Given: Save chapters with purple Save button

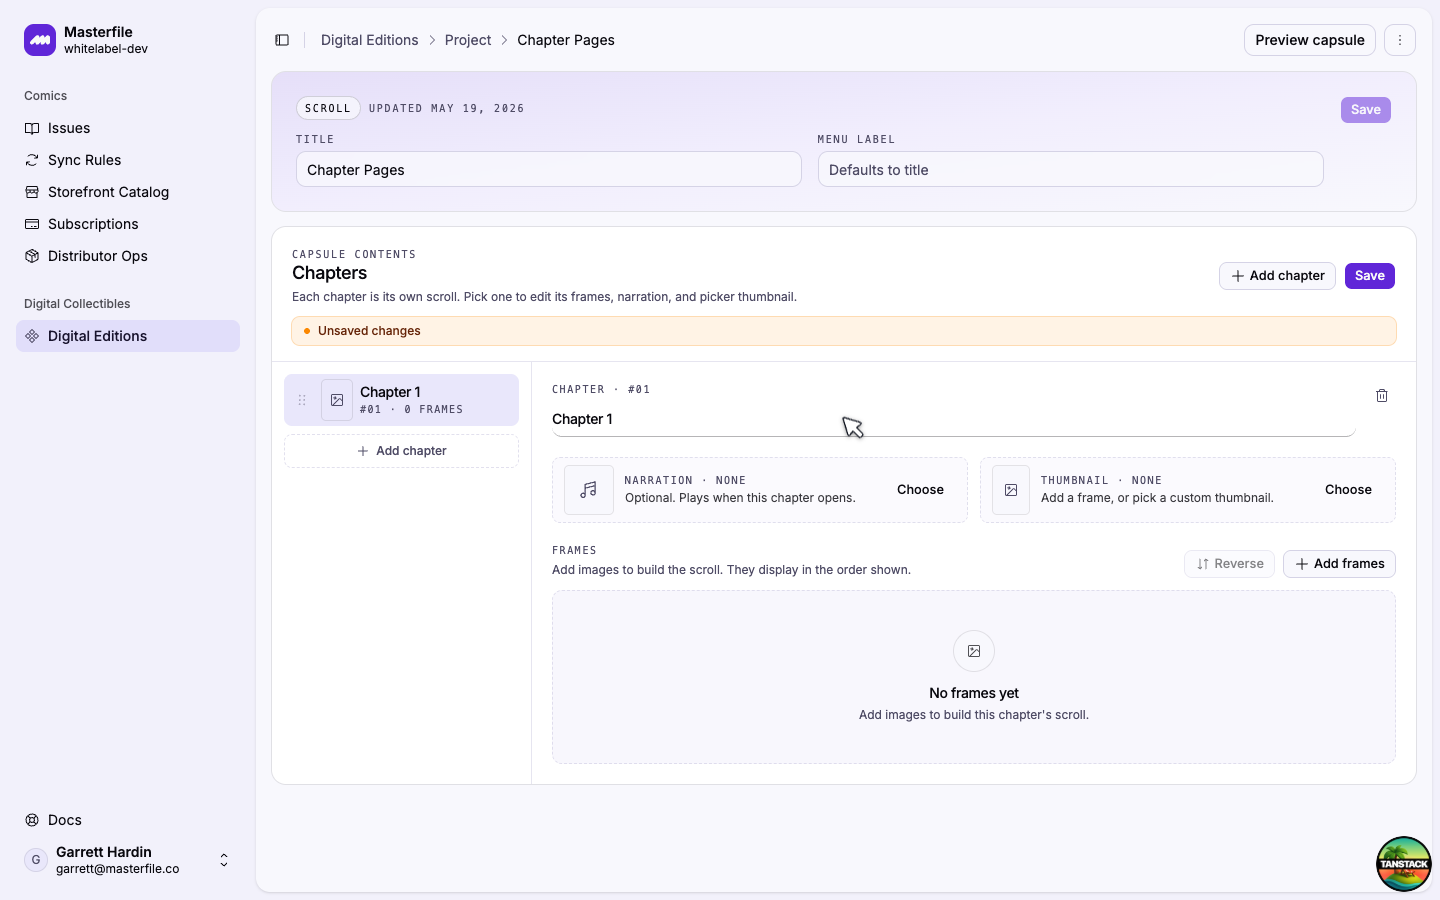Looking at the screenshot, I should 1370,276.
